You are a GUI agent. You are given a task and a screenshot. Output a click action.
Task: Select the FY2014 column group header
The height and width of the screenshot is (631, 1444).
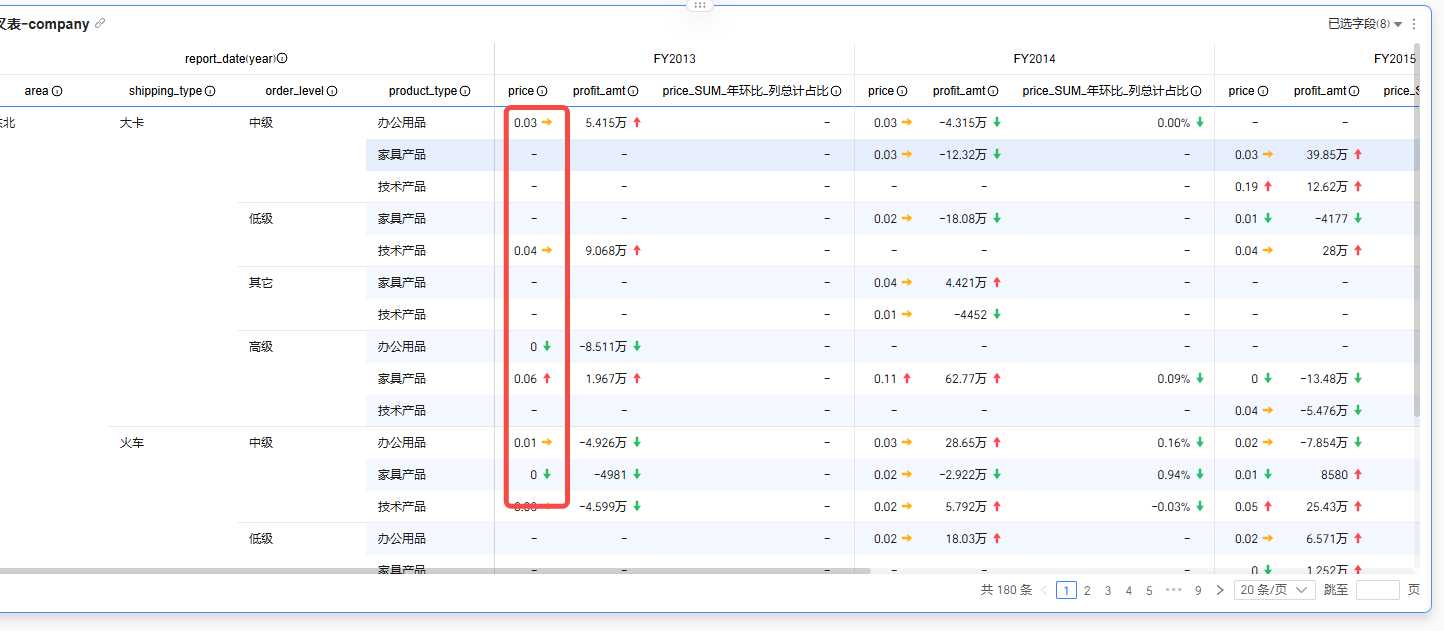click(x=1034, y=59)
